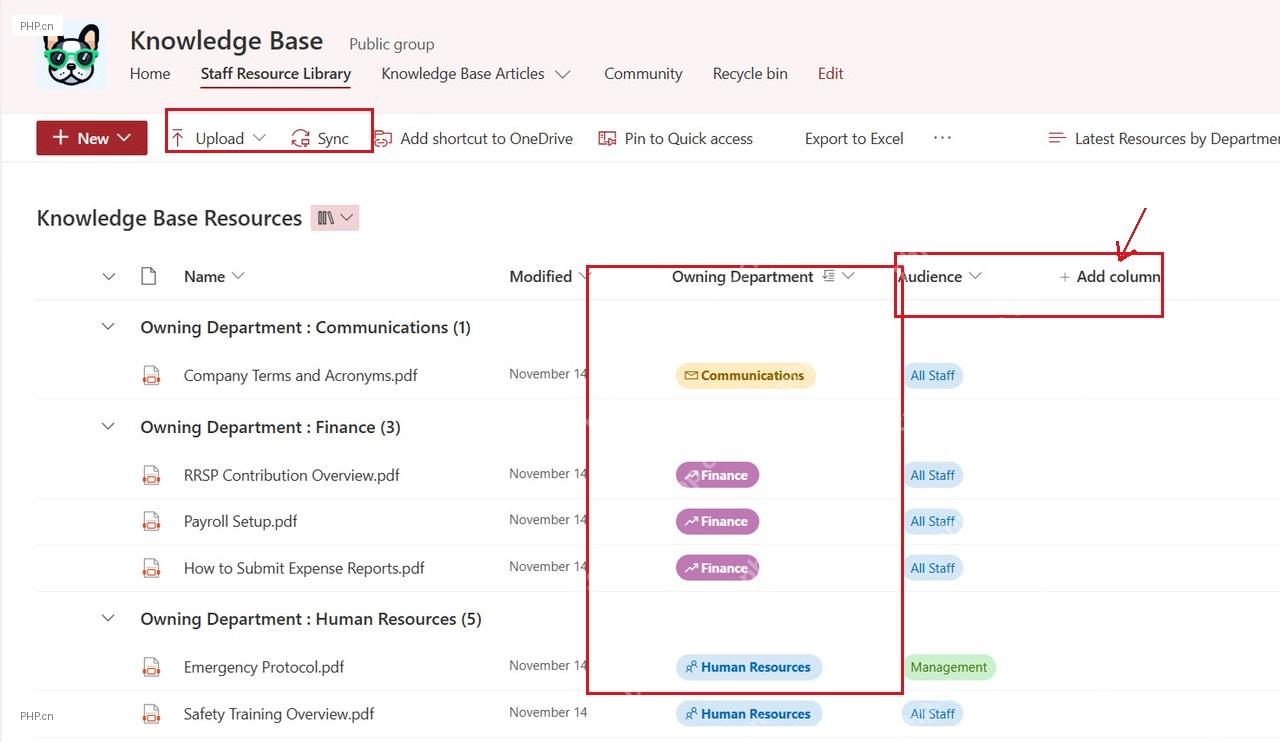Click the Add column header button

(x=1110, y=276)
